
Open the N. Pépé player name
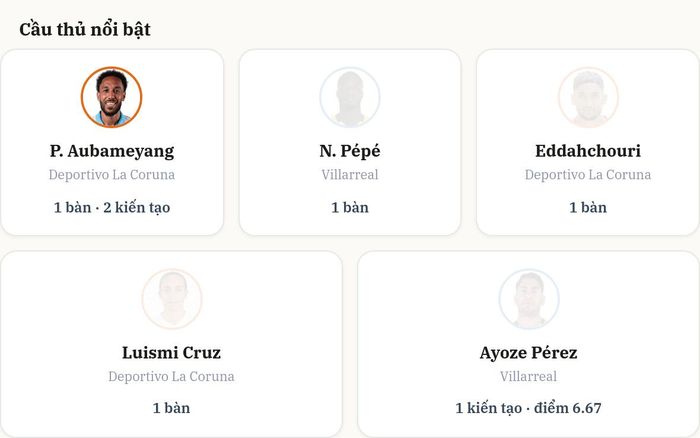click(x=350, y=151)
